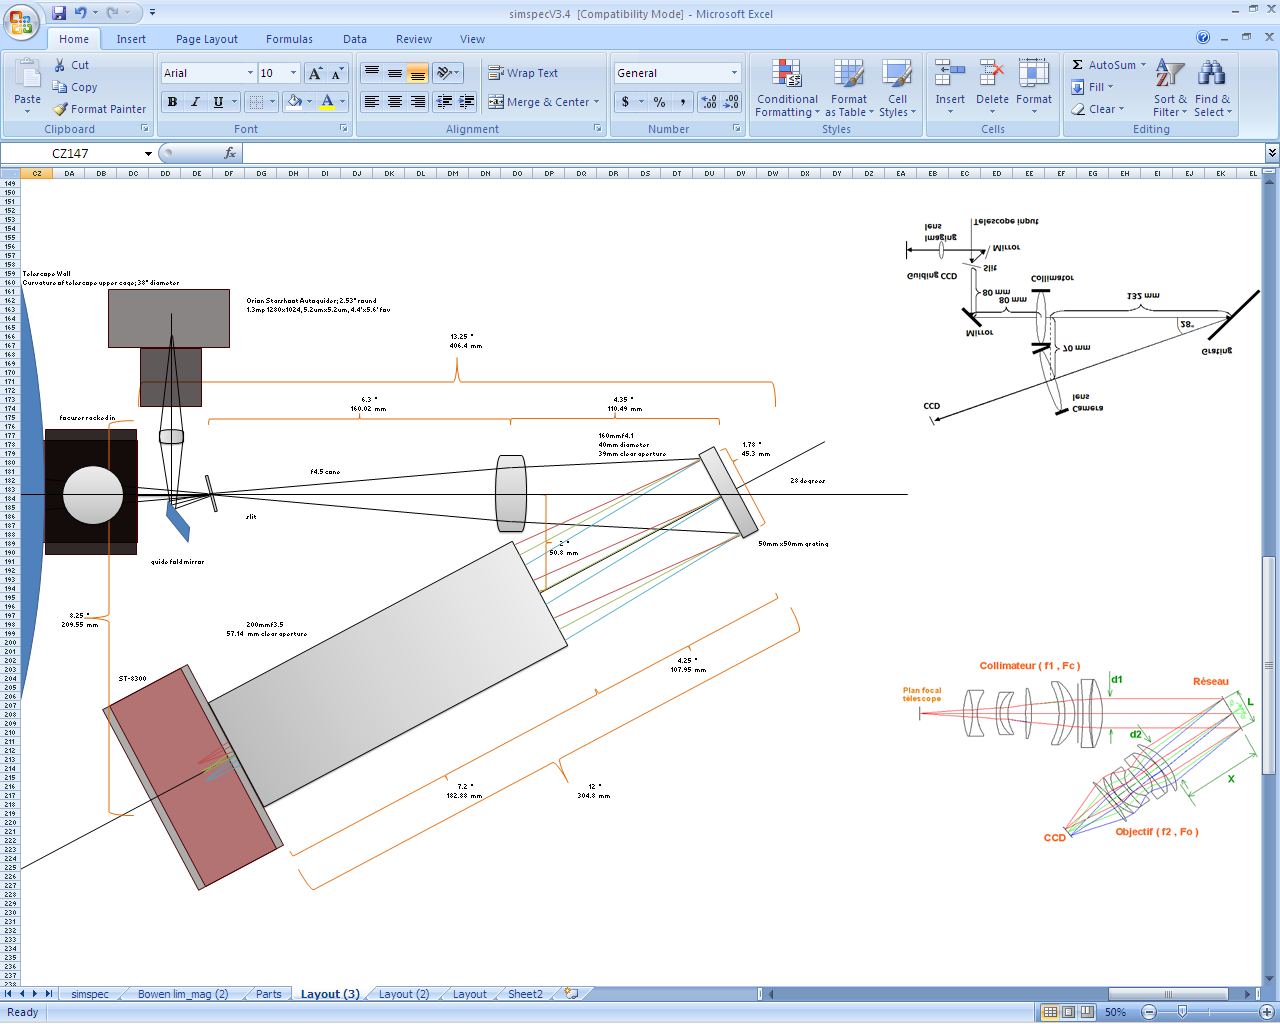Enable Wrap Text for cells
Image resolution: width=1280 pixels, height=1024 pixels.
coord(523,73)
